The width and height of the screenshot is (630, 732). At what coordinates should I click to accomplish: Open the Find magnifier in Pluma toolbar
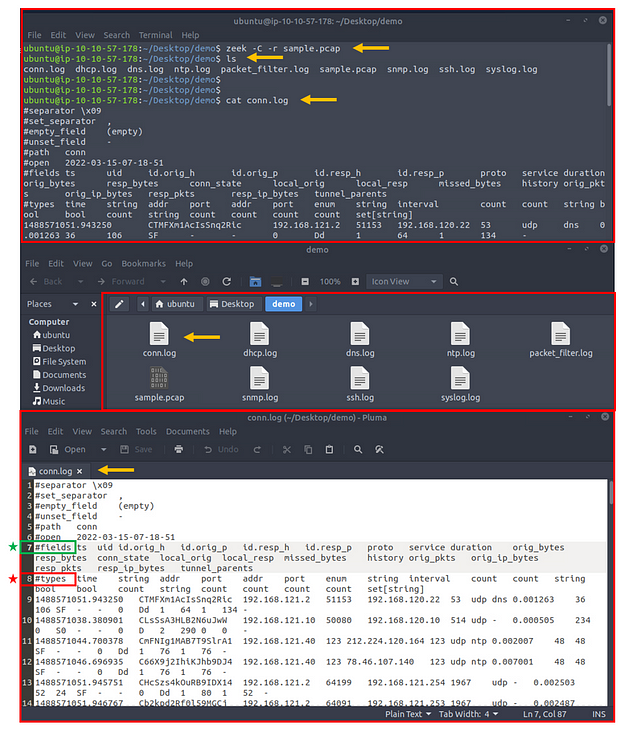(x=358, y=449)
